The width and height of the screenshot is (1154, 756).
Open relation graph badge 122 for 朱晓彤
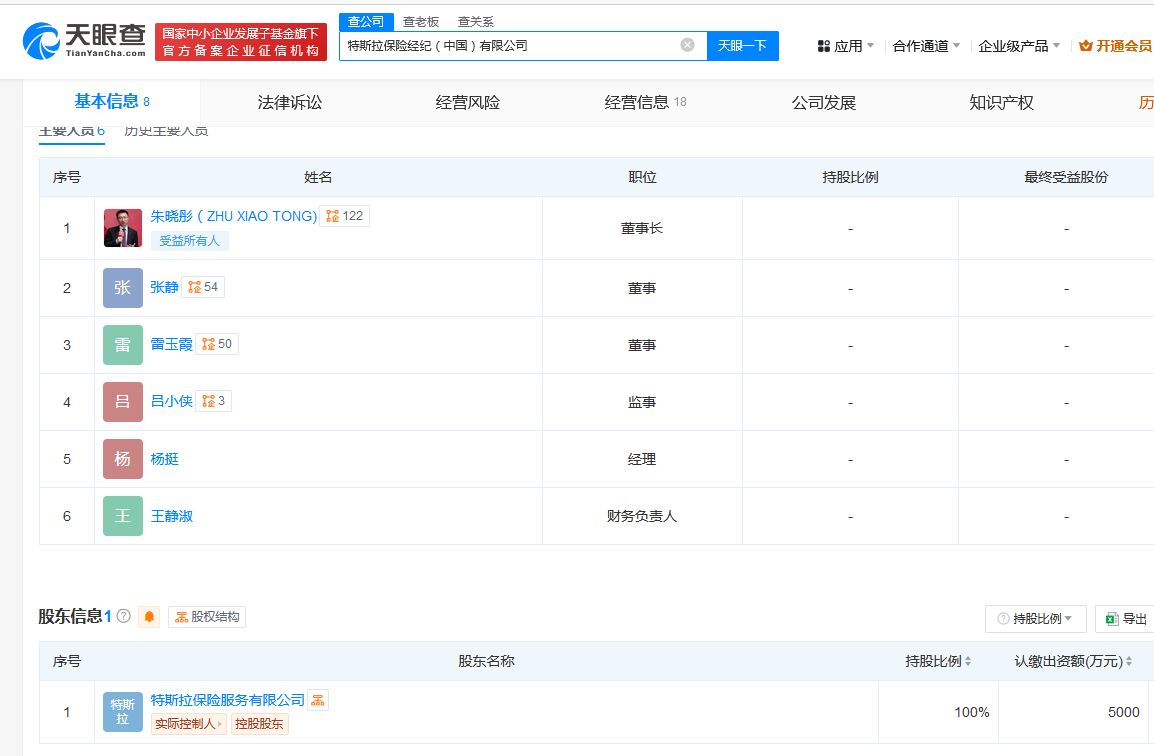tap(344, 216)
